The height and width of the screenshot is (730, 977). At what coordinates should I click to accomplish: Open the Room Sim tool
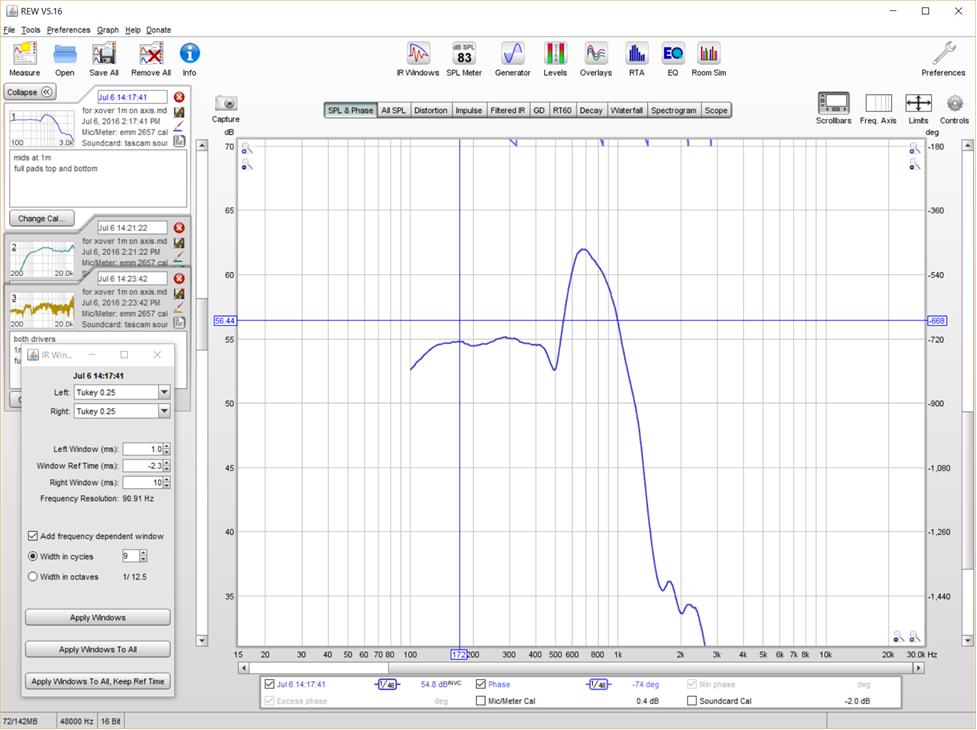click(708, 59)
